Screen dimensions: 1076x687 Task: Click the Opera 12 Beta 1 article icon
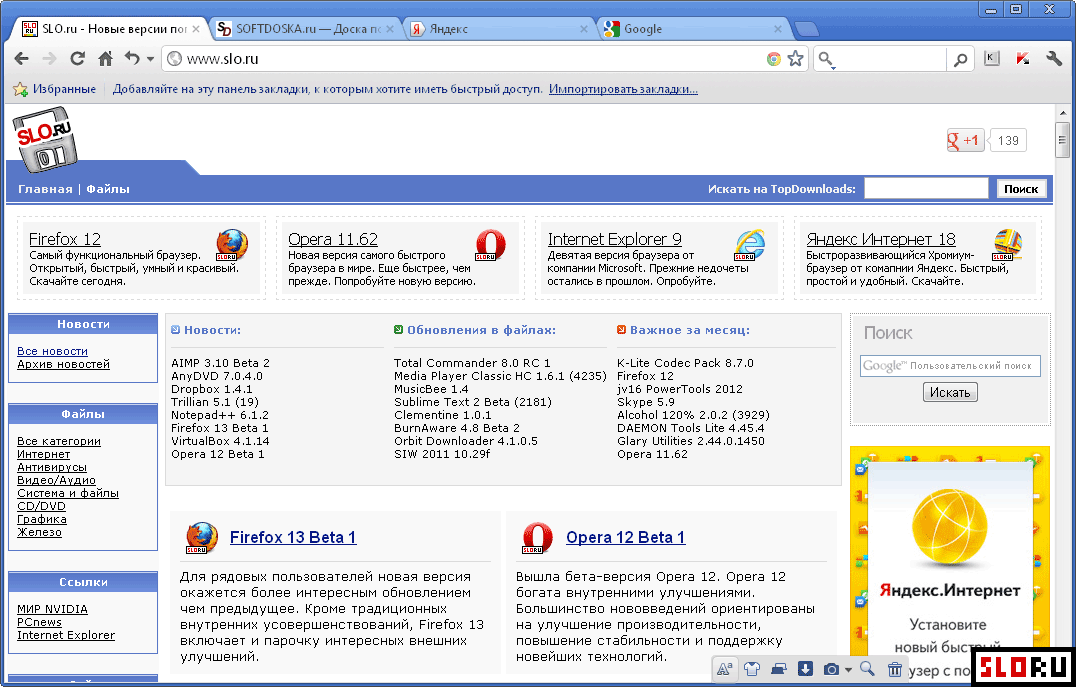[x=537, y=537]
